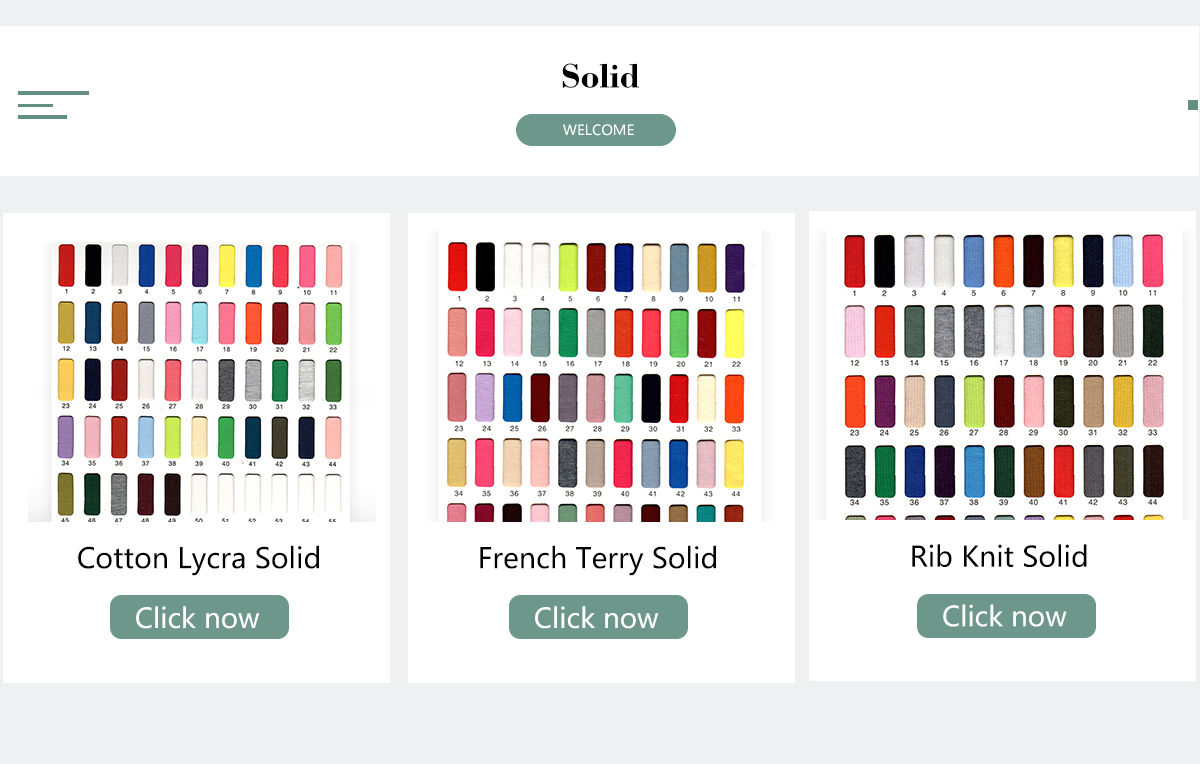Click now under Cotton Lycra Solid

pyautogui.click(x=199, y=617)
